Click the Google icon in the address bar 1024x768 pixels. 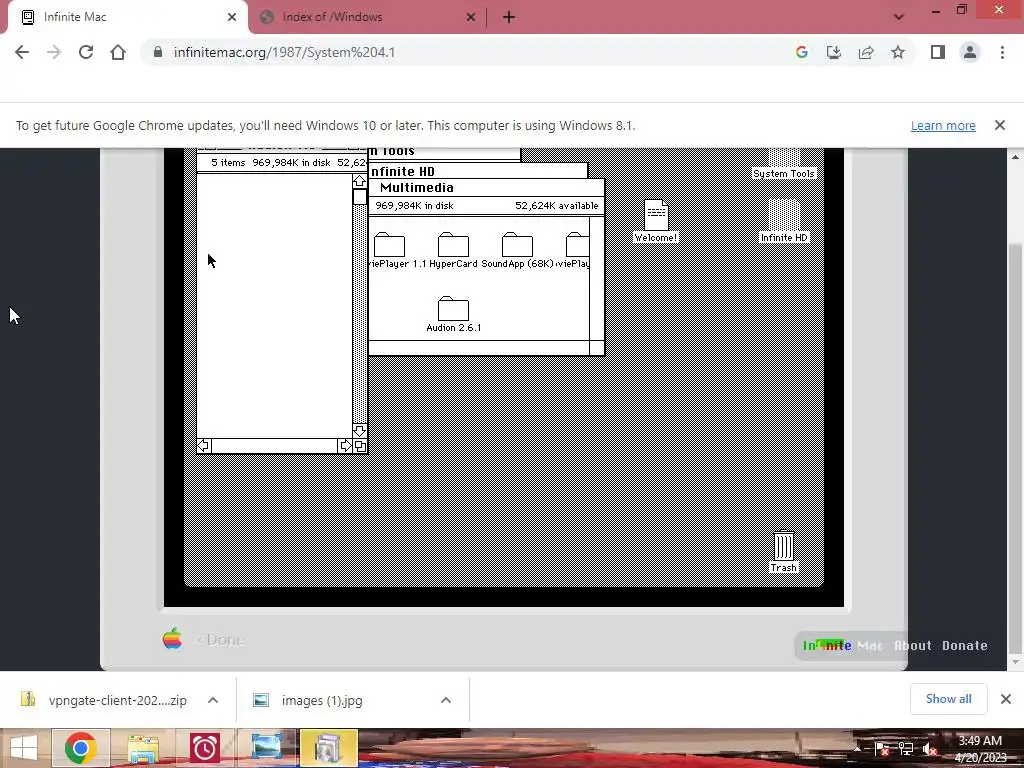(x=802, y=52)
